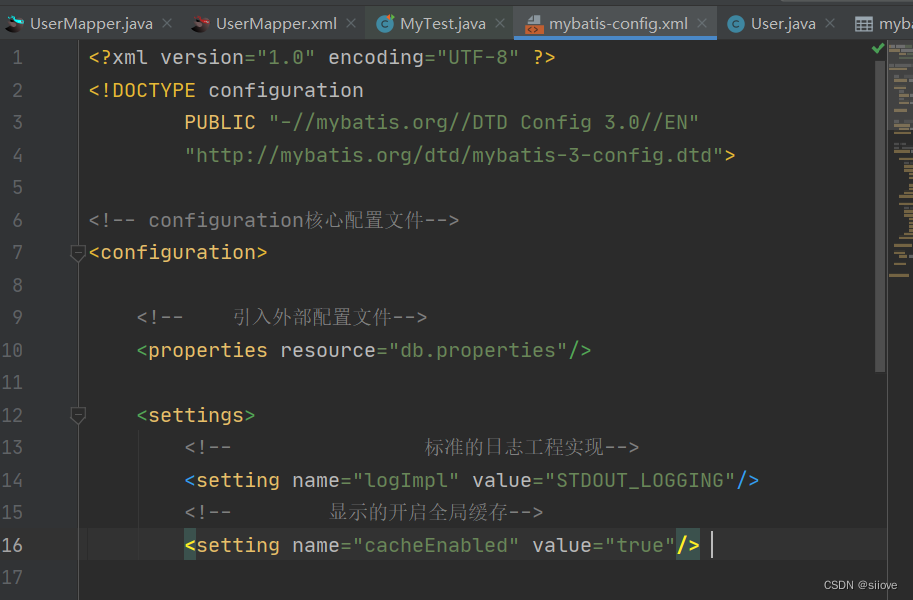The height and width of the screenshot is (600, 913).
Task: Close the UserMapper.java tab
Action: point(167,23)
